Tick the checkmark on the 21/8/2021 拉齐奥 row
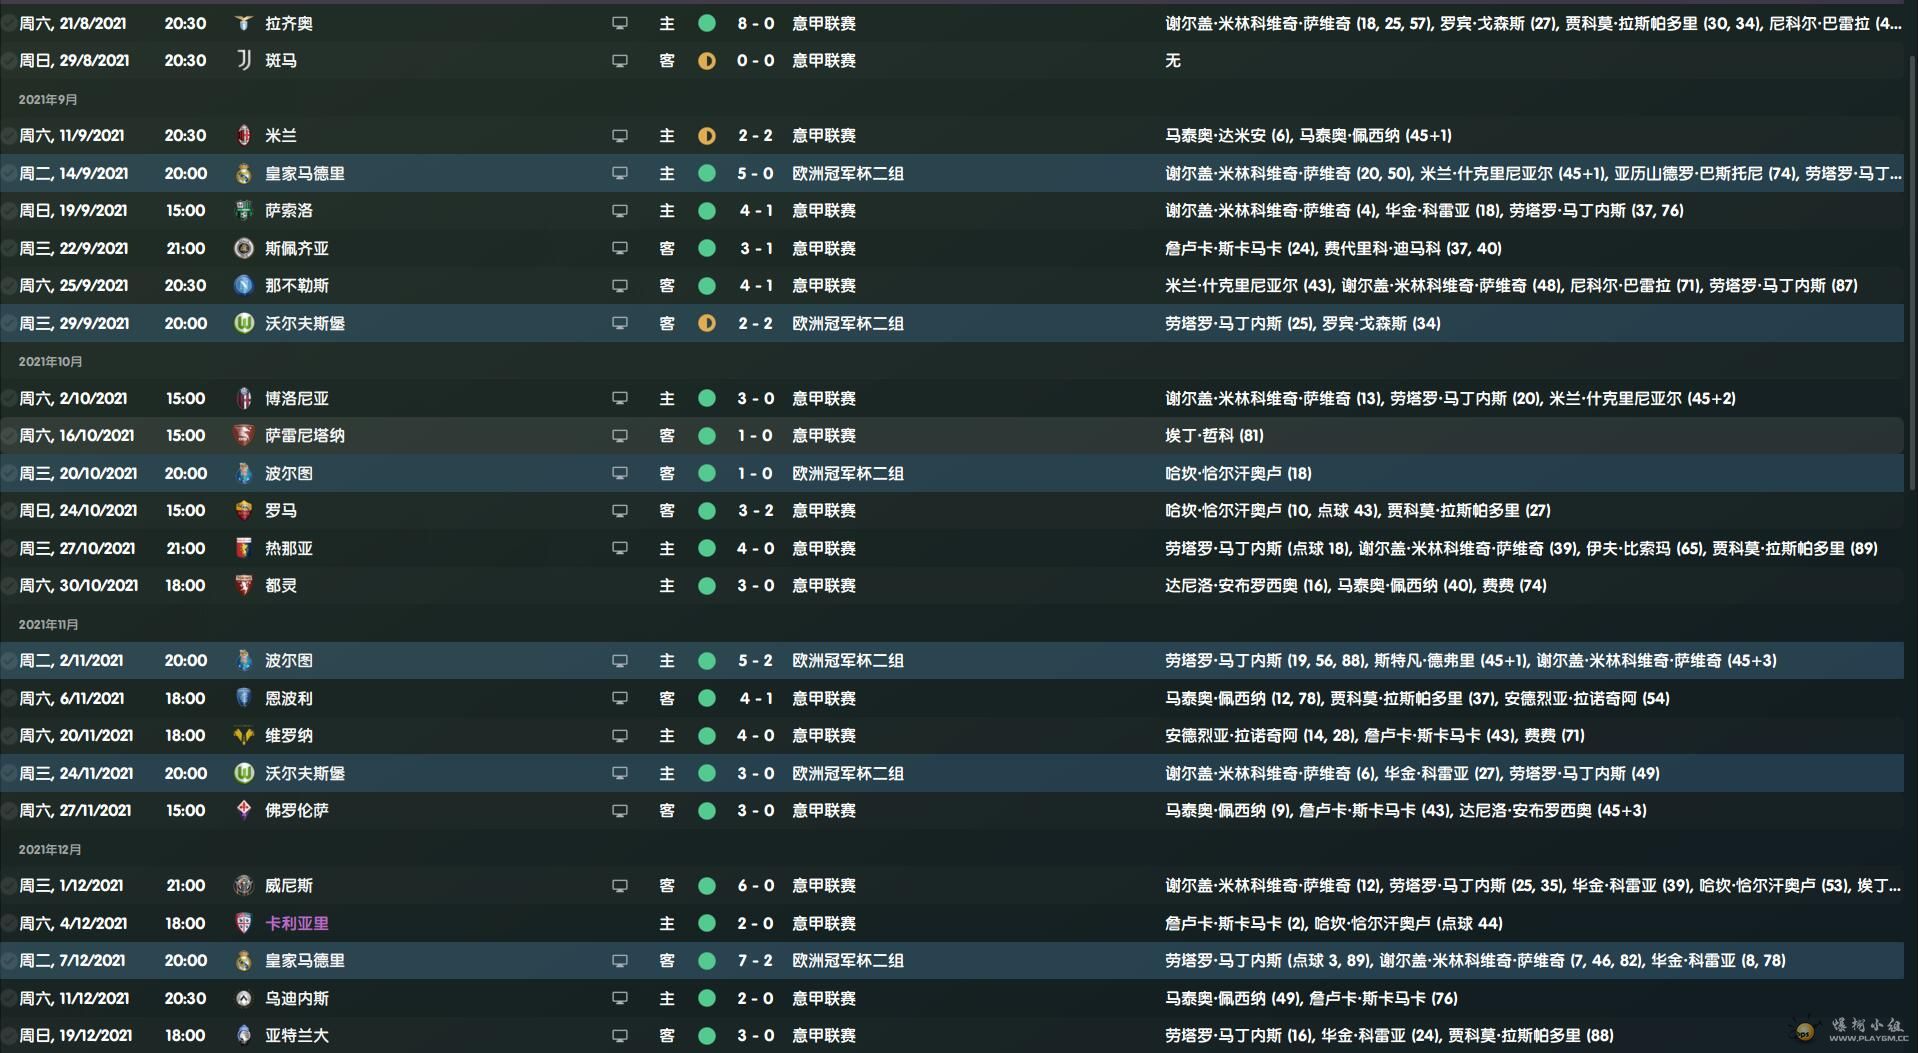The image size is (1918, 1053). (x=8, y=23)
